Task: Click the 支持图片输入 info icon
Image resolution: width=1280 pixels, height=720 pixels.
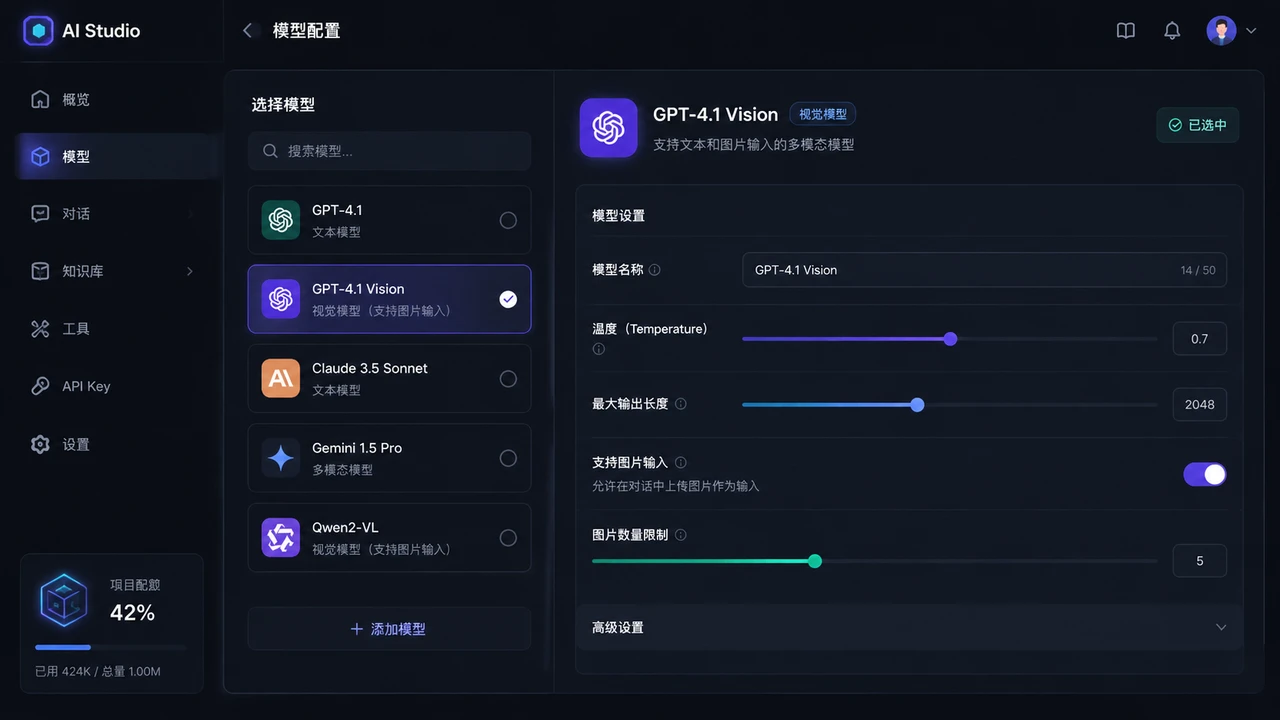Action: pos(681,463)
